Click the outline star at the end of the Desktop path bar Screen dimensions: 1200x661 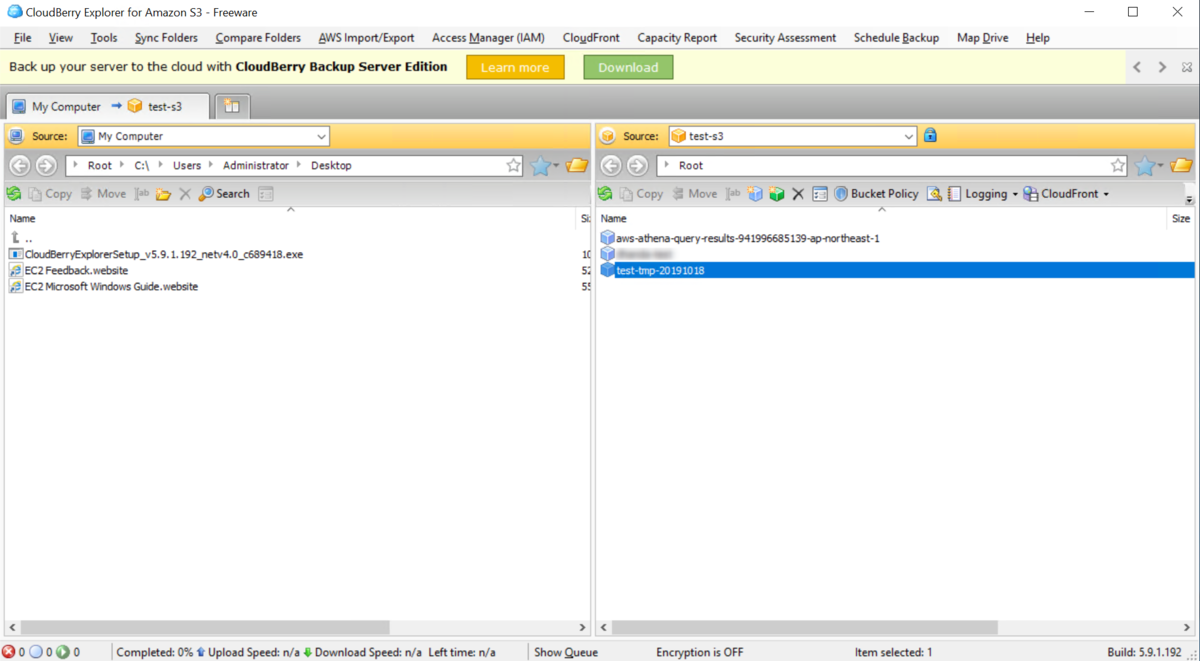tap(513, 165)
